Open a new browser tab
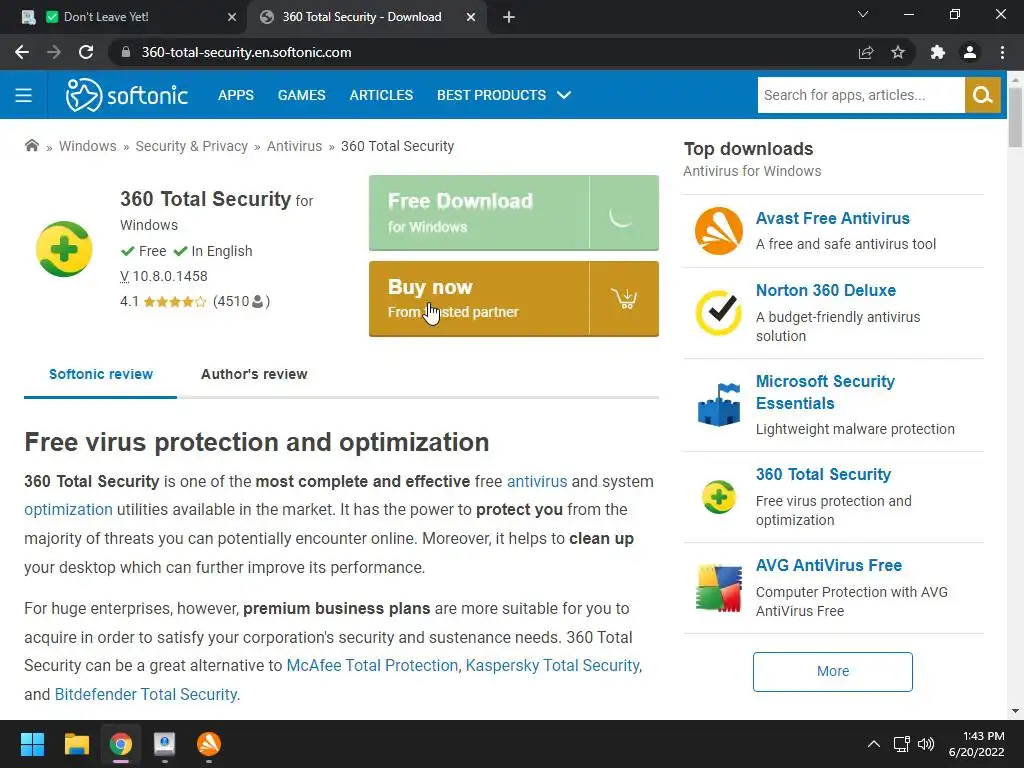Screen dimensions: 1024x768 [x=509, y=17]
